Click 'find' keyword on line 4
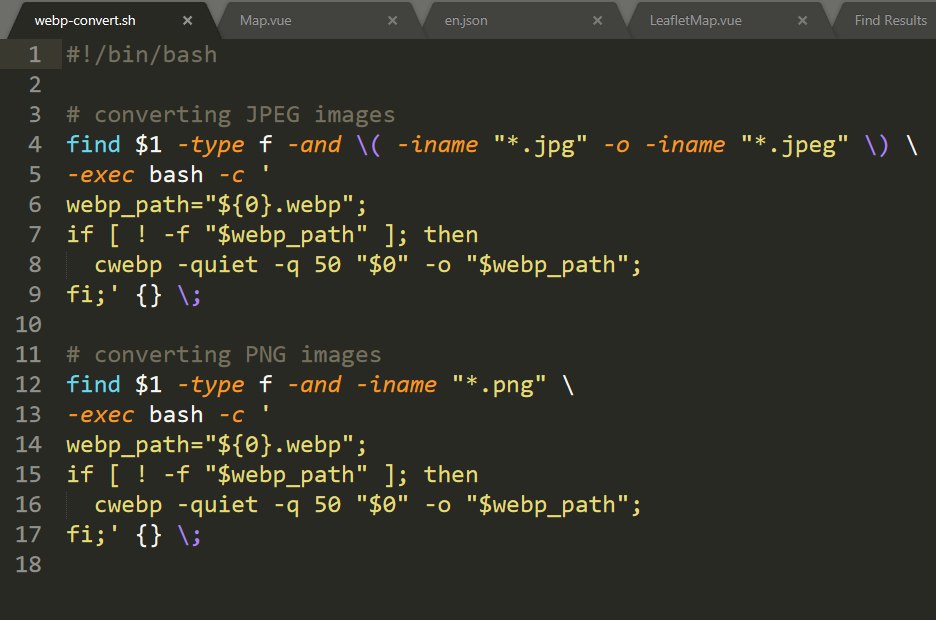This screenshot has width=936, height=620. (93, 144)
